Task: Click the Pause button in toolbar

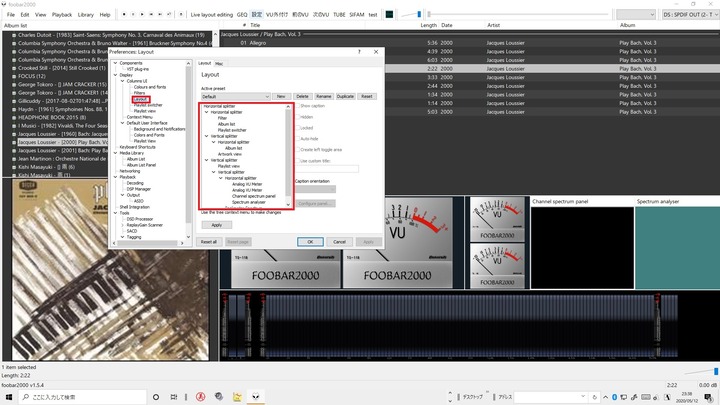Action: point(133,15)
